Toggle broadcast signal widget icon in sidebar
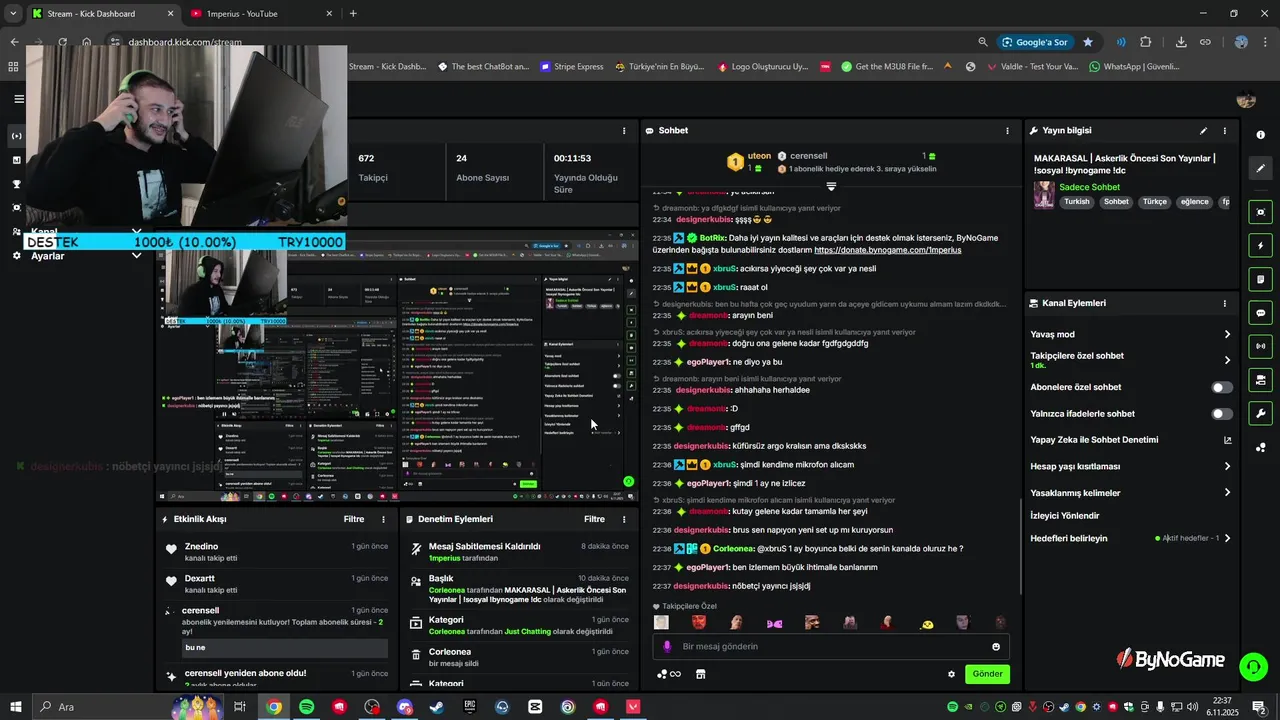 pos(1261,346)
